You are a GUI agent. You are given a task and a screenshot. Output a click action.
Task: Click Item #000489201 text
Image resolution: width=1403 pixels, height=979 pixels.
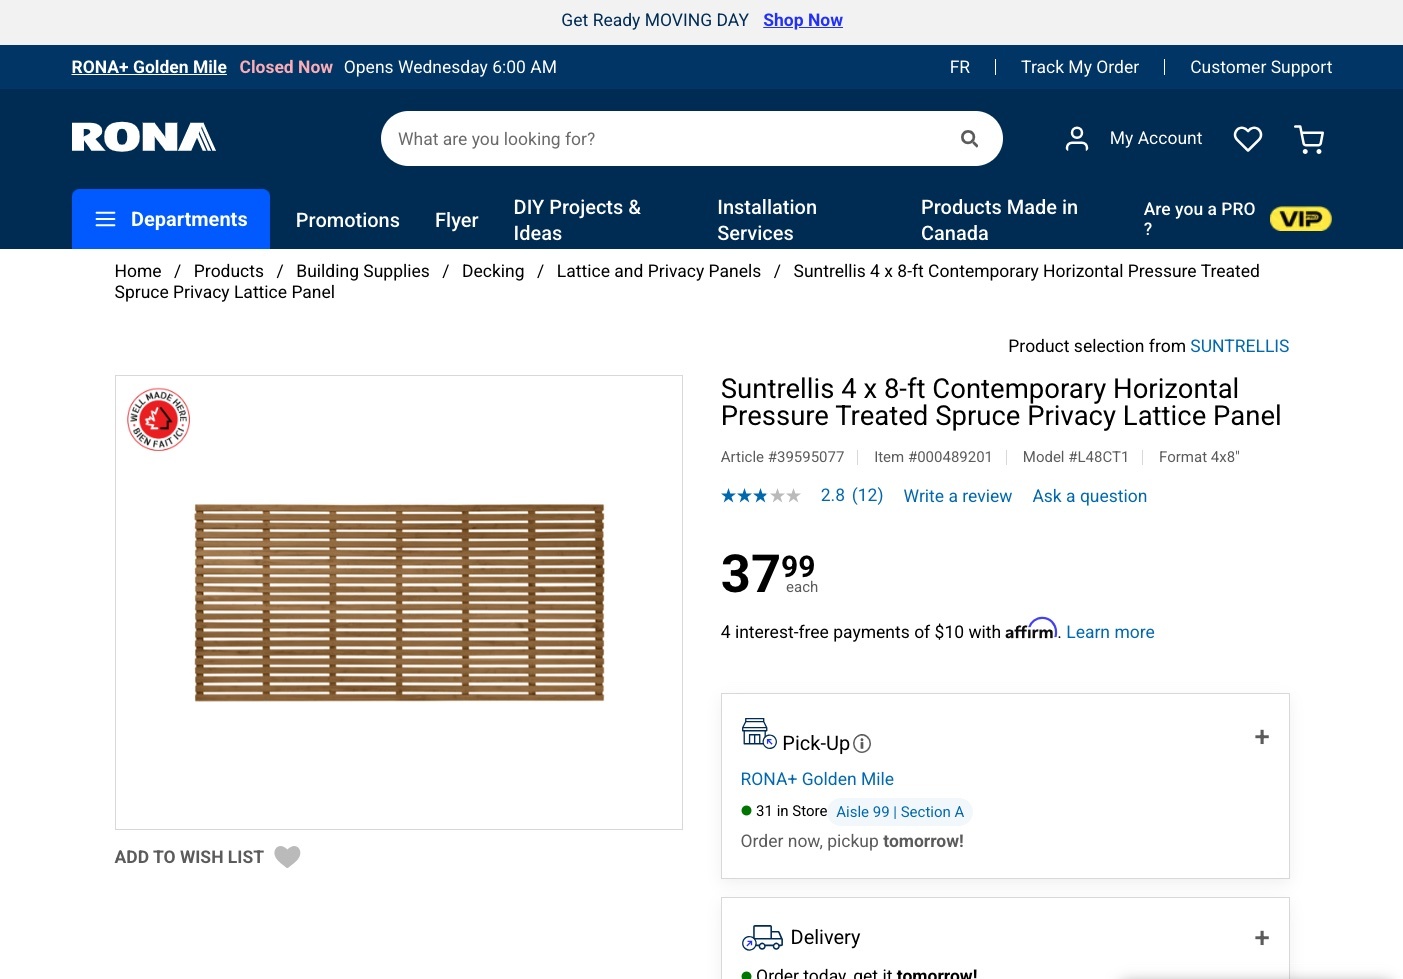933,457
